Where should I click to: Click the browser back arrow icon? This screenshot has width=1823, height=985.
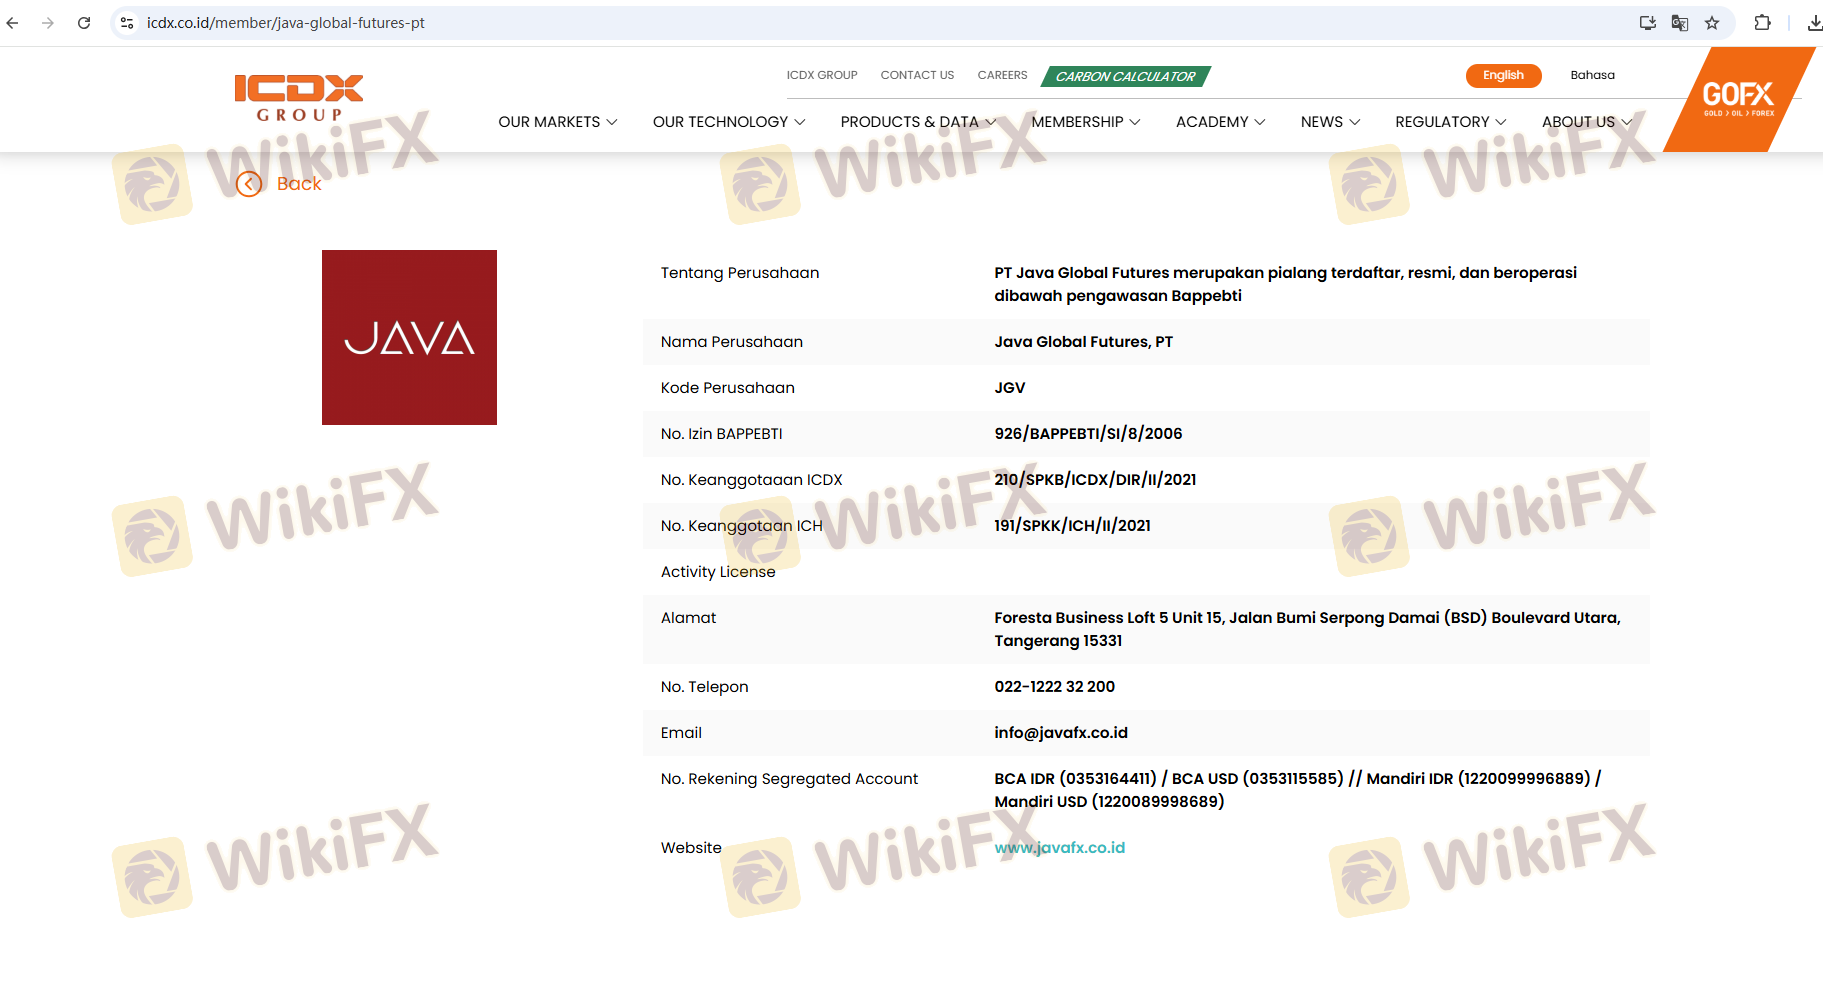[x=13, y=23]
